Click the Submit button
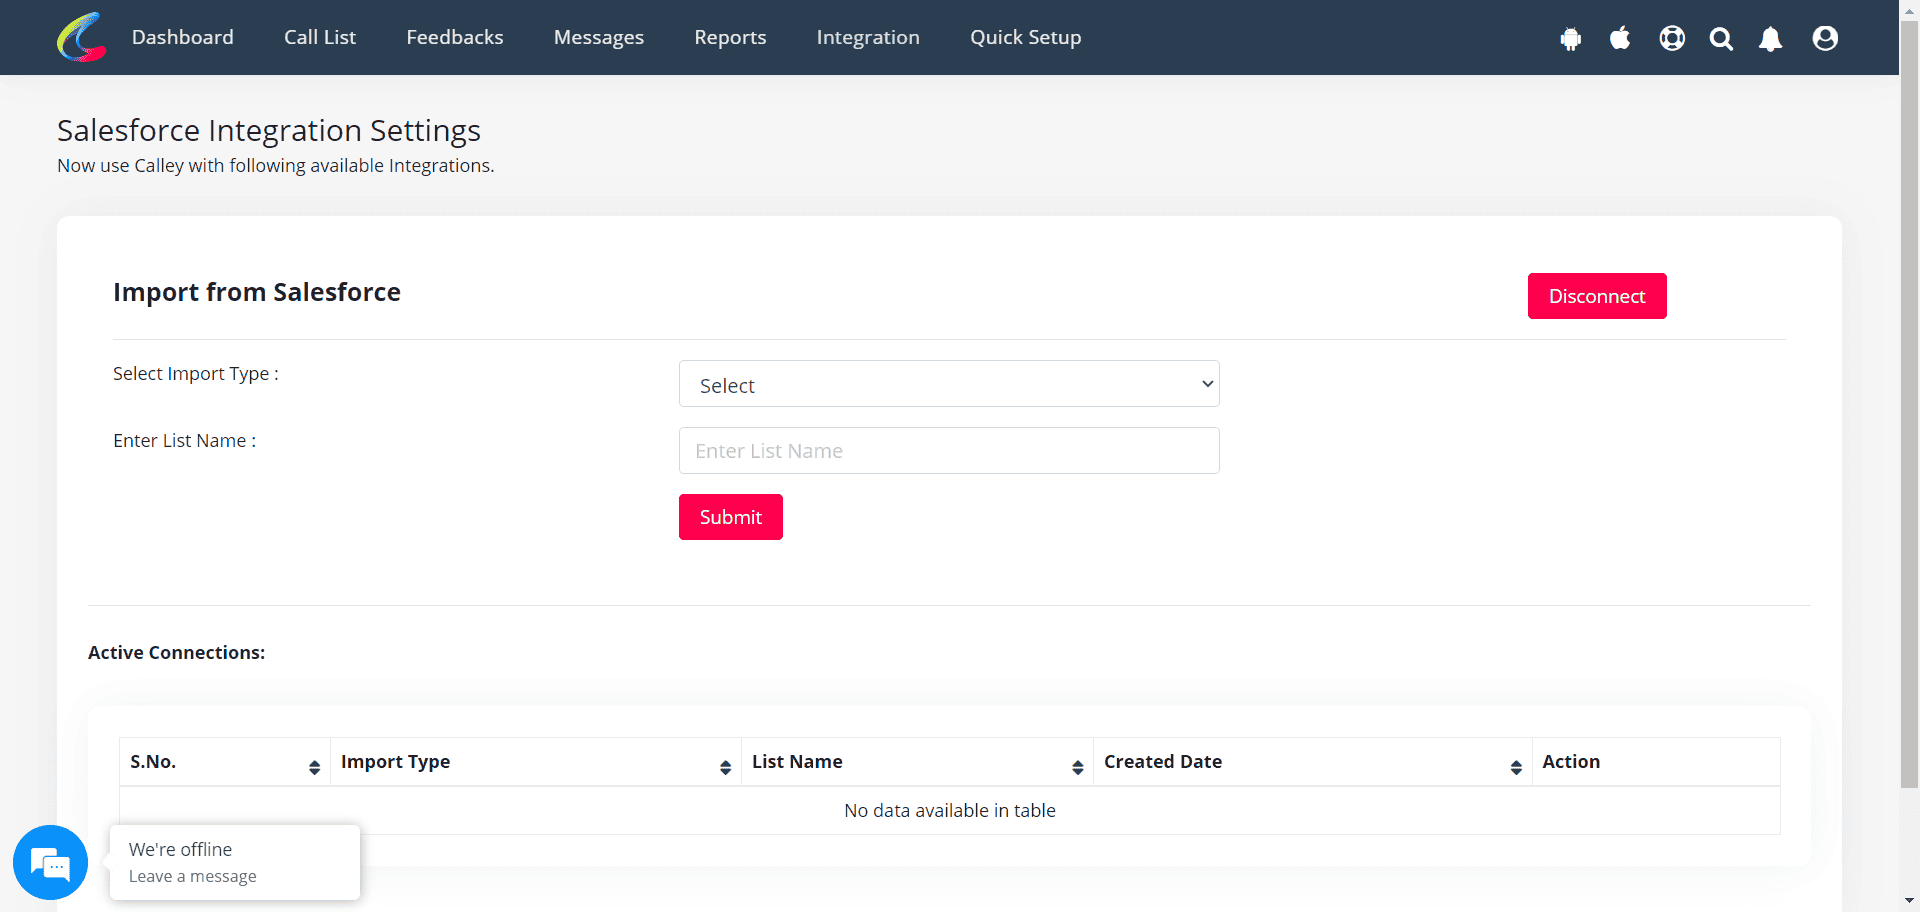Screen dimensions: 1920x912 [731, 517]
